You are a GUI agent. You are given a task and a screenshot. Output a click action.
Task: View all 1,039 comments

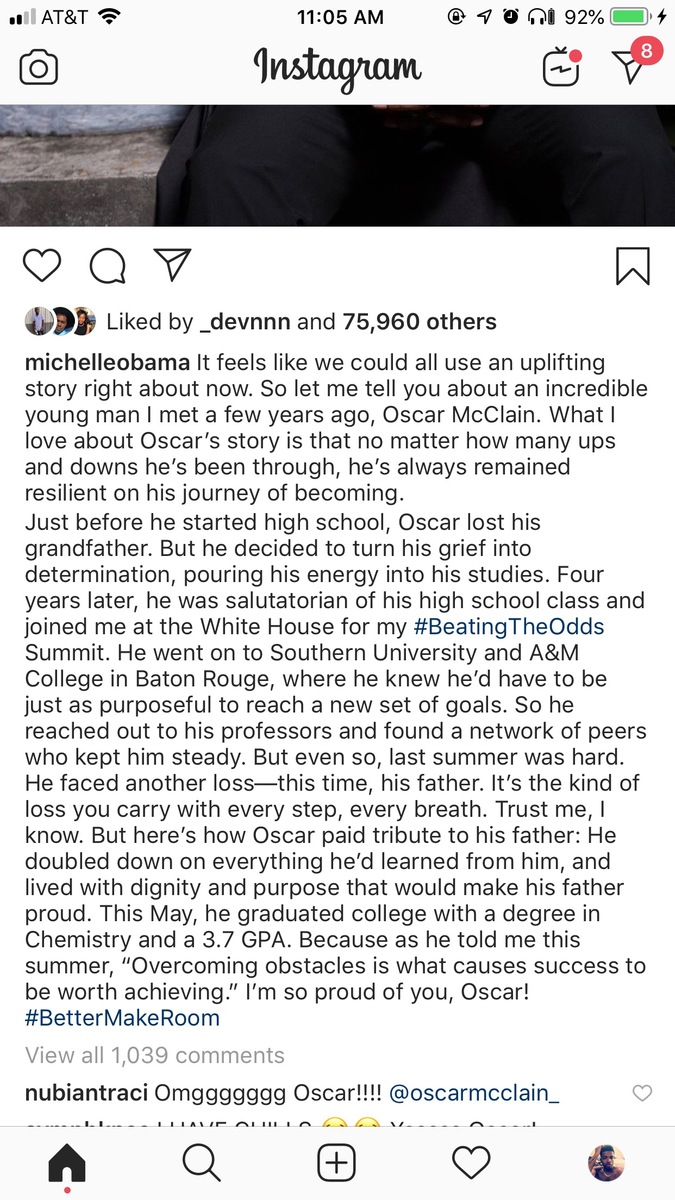pos(154,1055)
